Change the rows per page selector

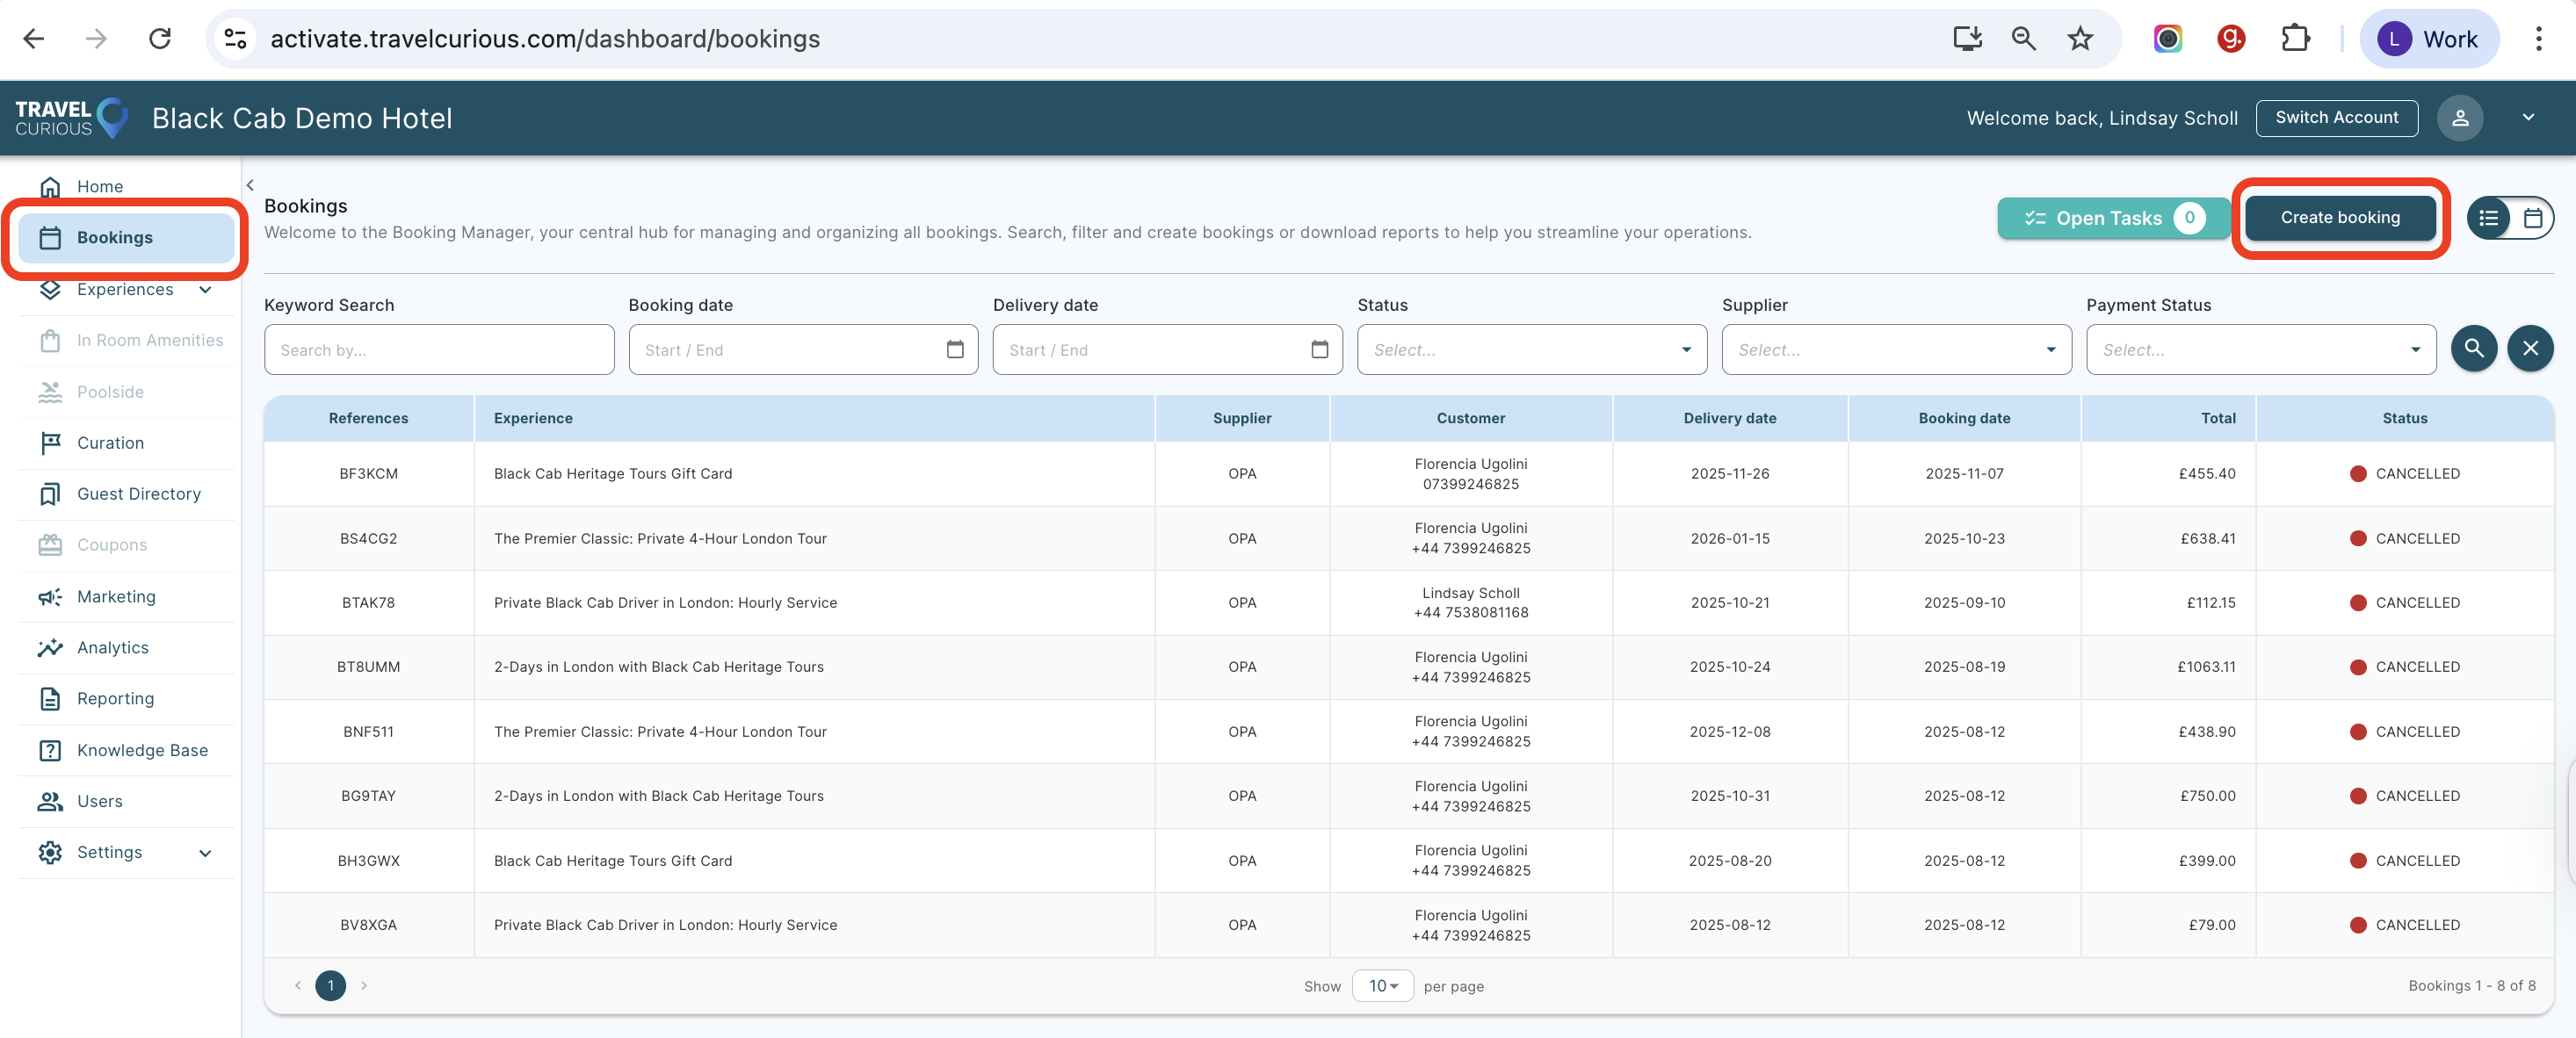point(1382,985)
